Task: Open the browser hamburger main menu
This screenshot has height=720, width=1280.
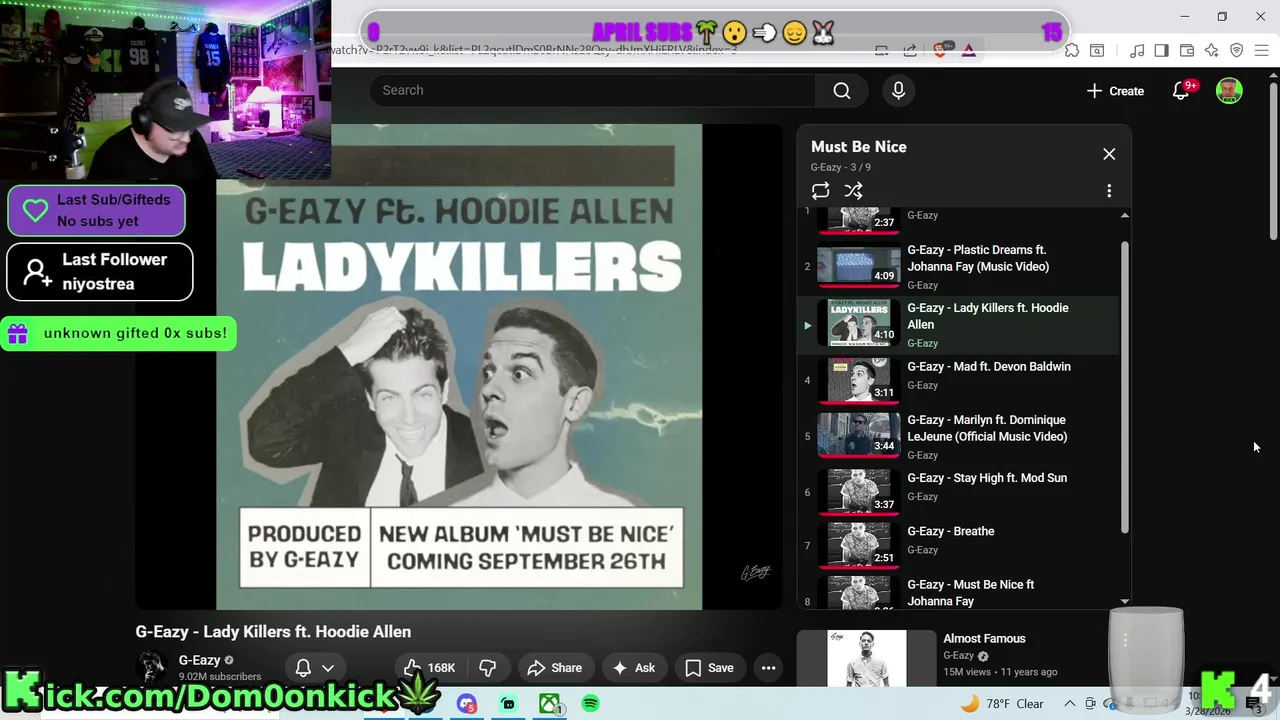Action: (1262, 50)
